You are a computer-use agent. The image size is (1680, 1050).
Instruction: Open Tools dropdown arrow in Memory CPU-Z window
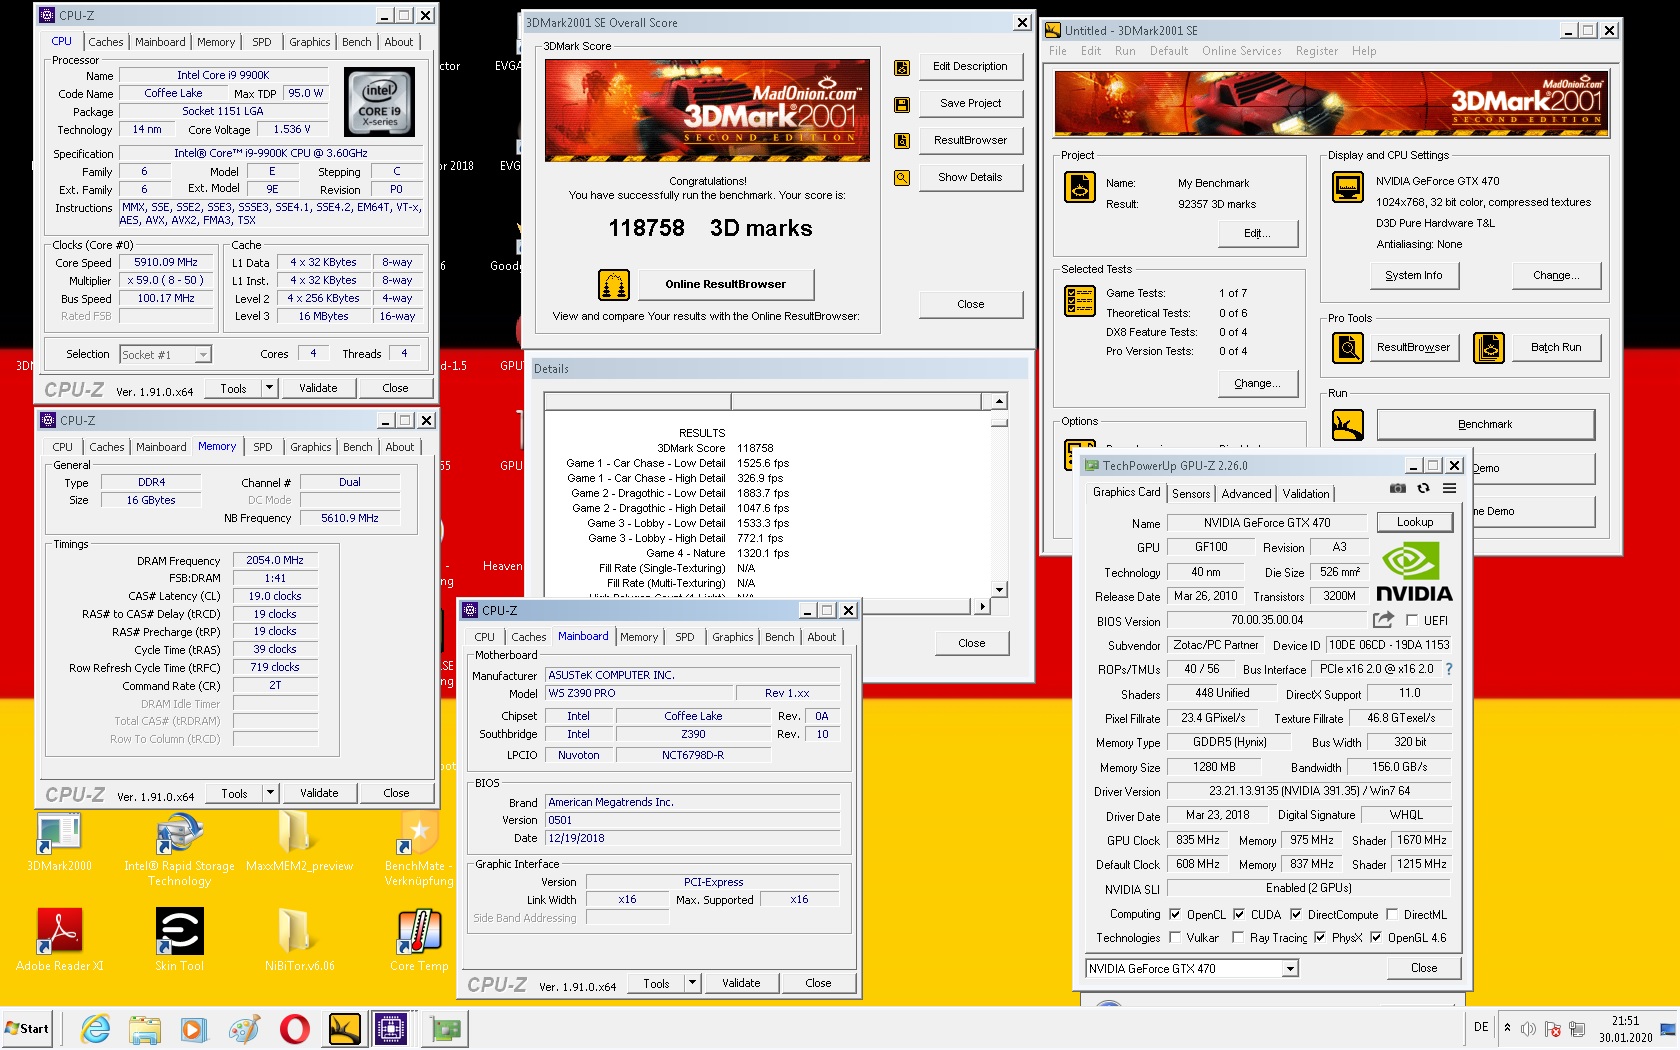click(x=270, y=793)
